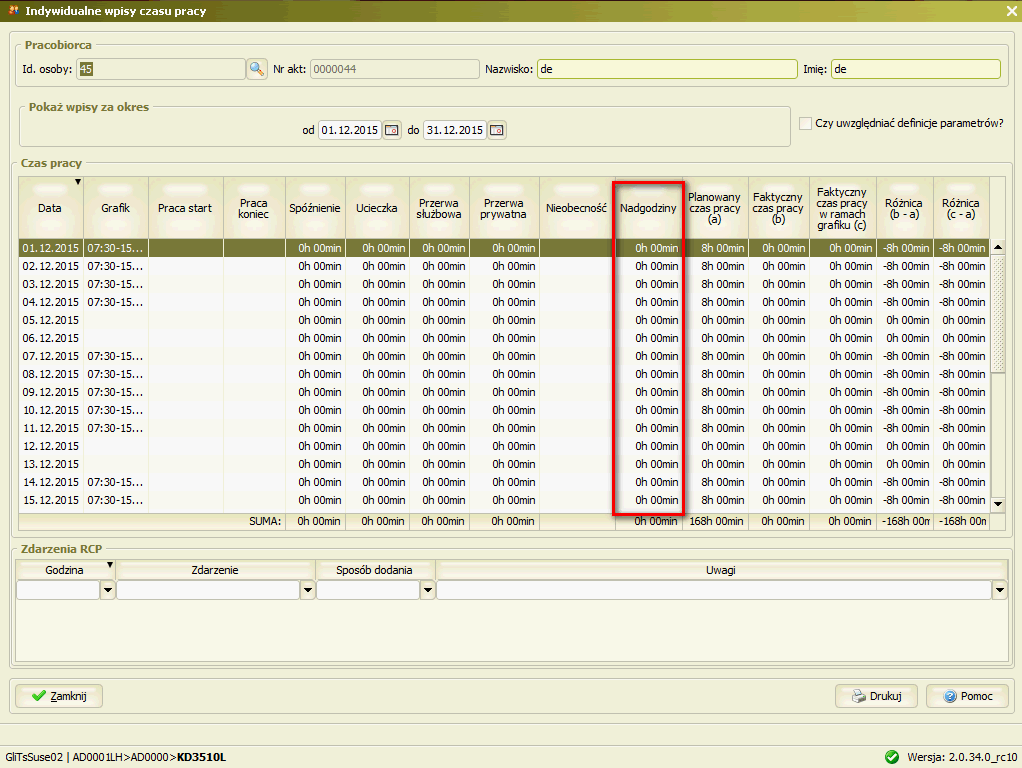This screenshot has height=768, width=1022.
Task: Expand the Sposób dodania filter dropdown
Action: point(428,591)
